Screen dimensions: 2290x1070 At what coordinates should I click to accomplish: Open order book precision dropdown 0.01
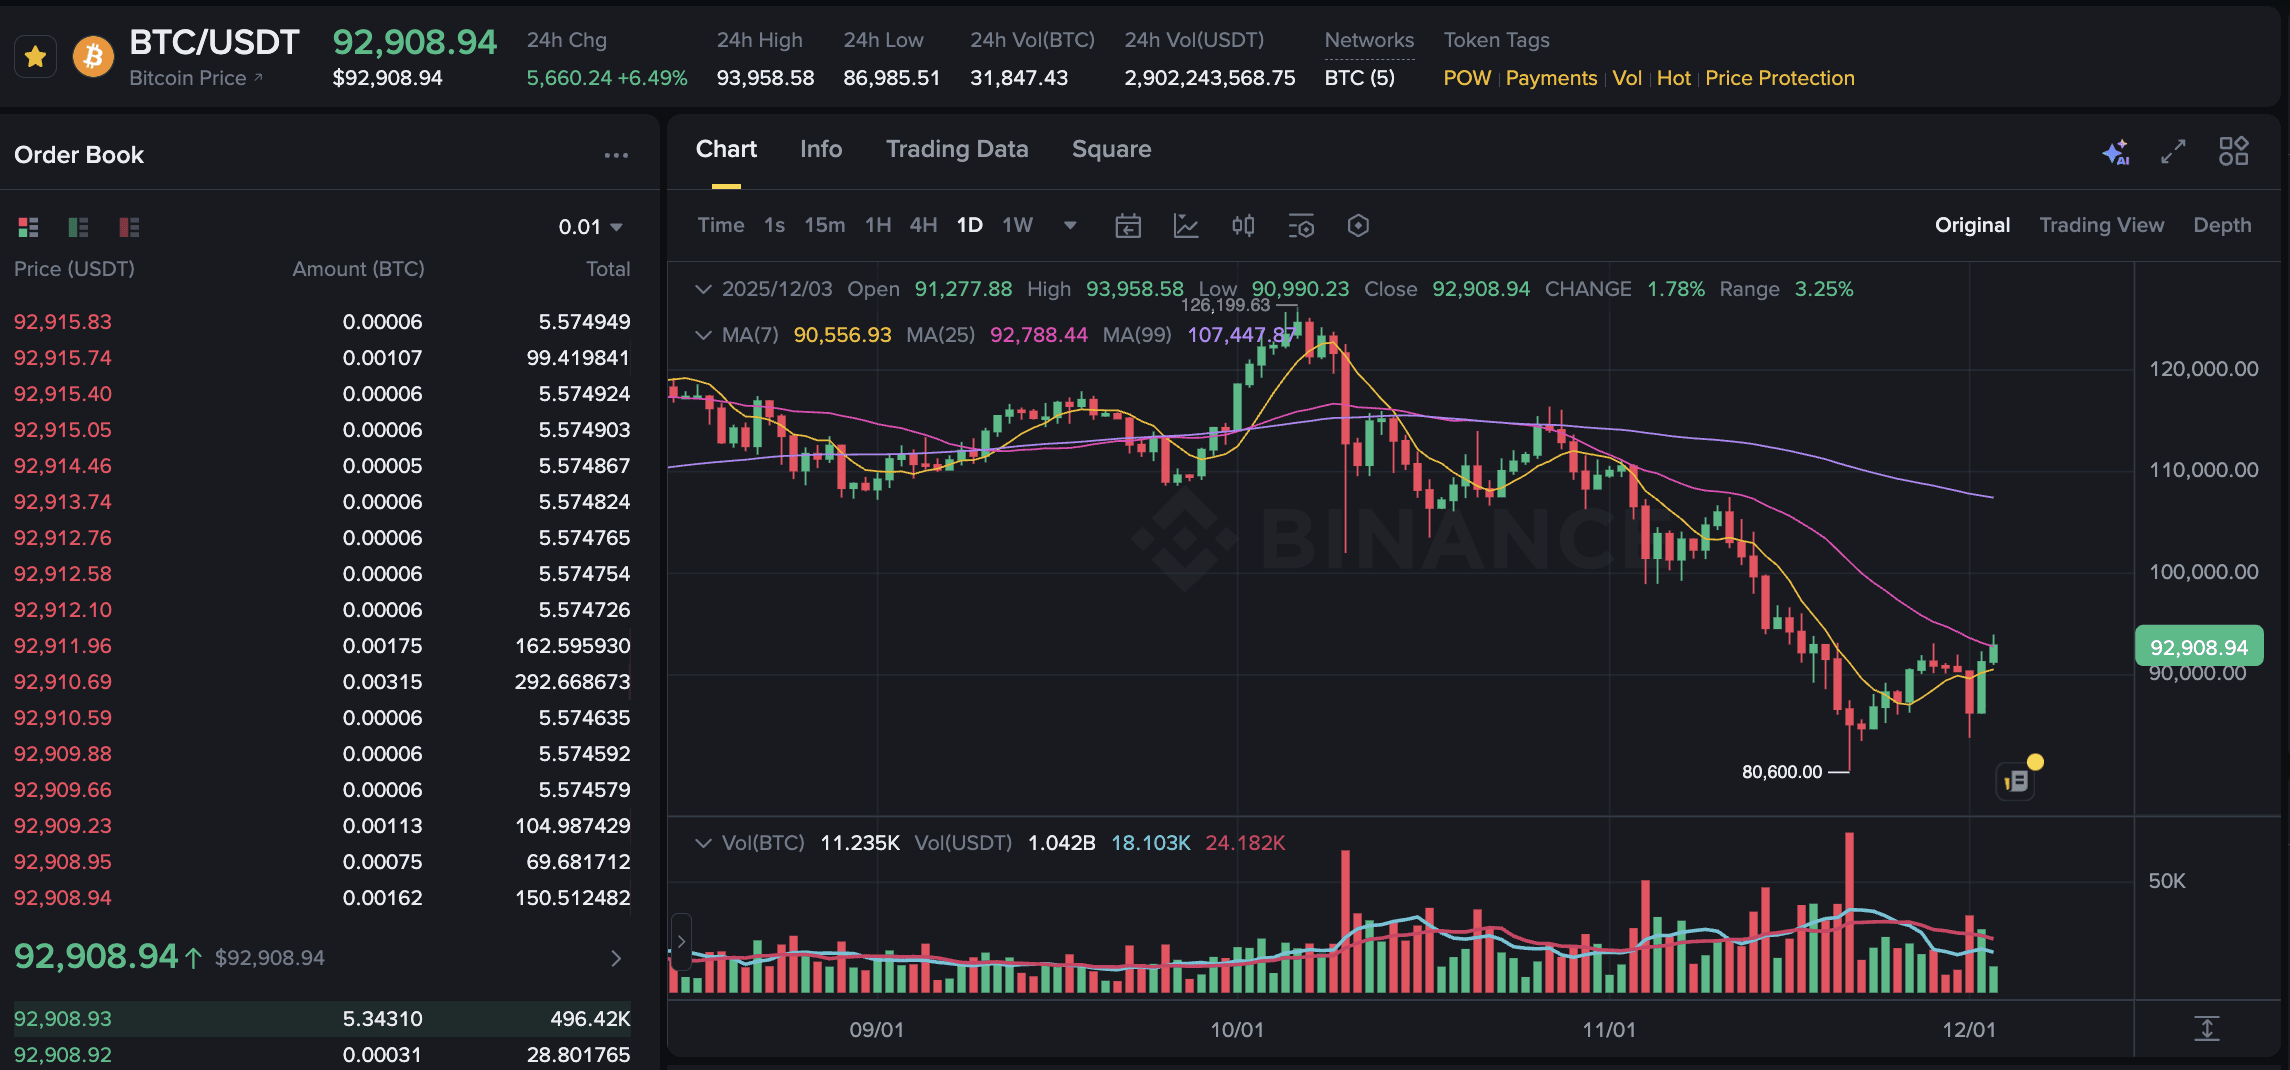(x=590, y=227)
